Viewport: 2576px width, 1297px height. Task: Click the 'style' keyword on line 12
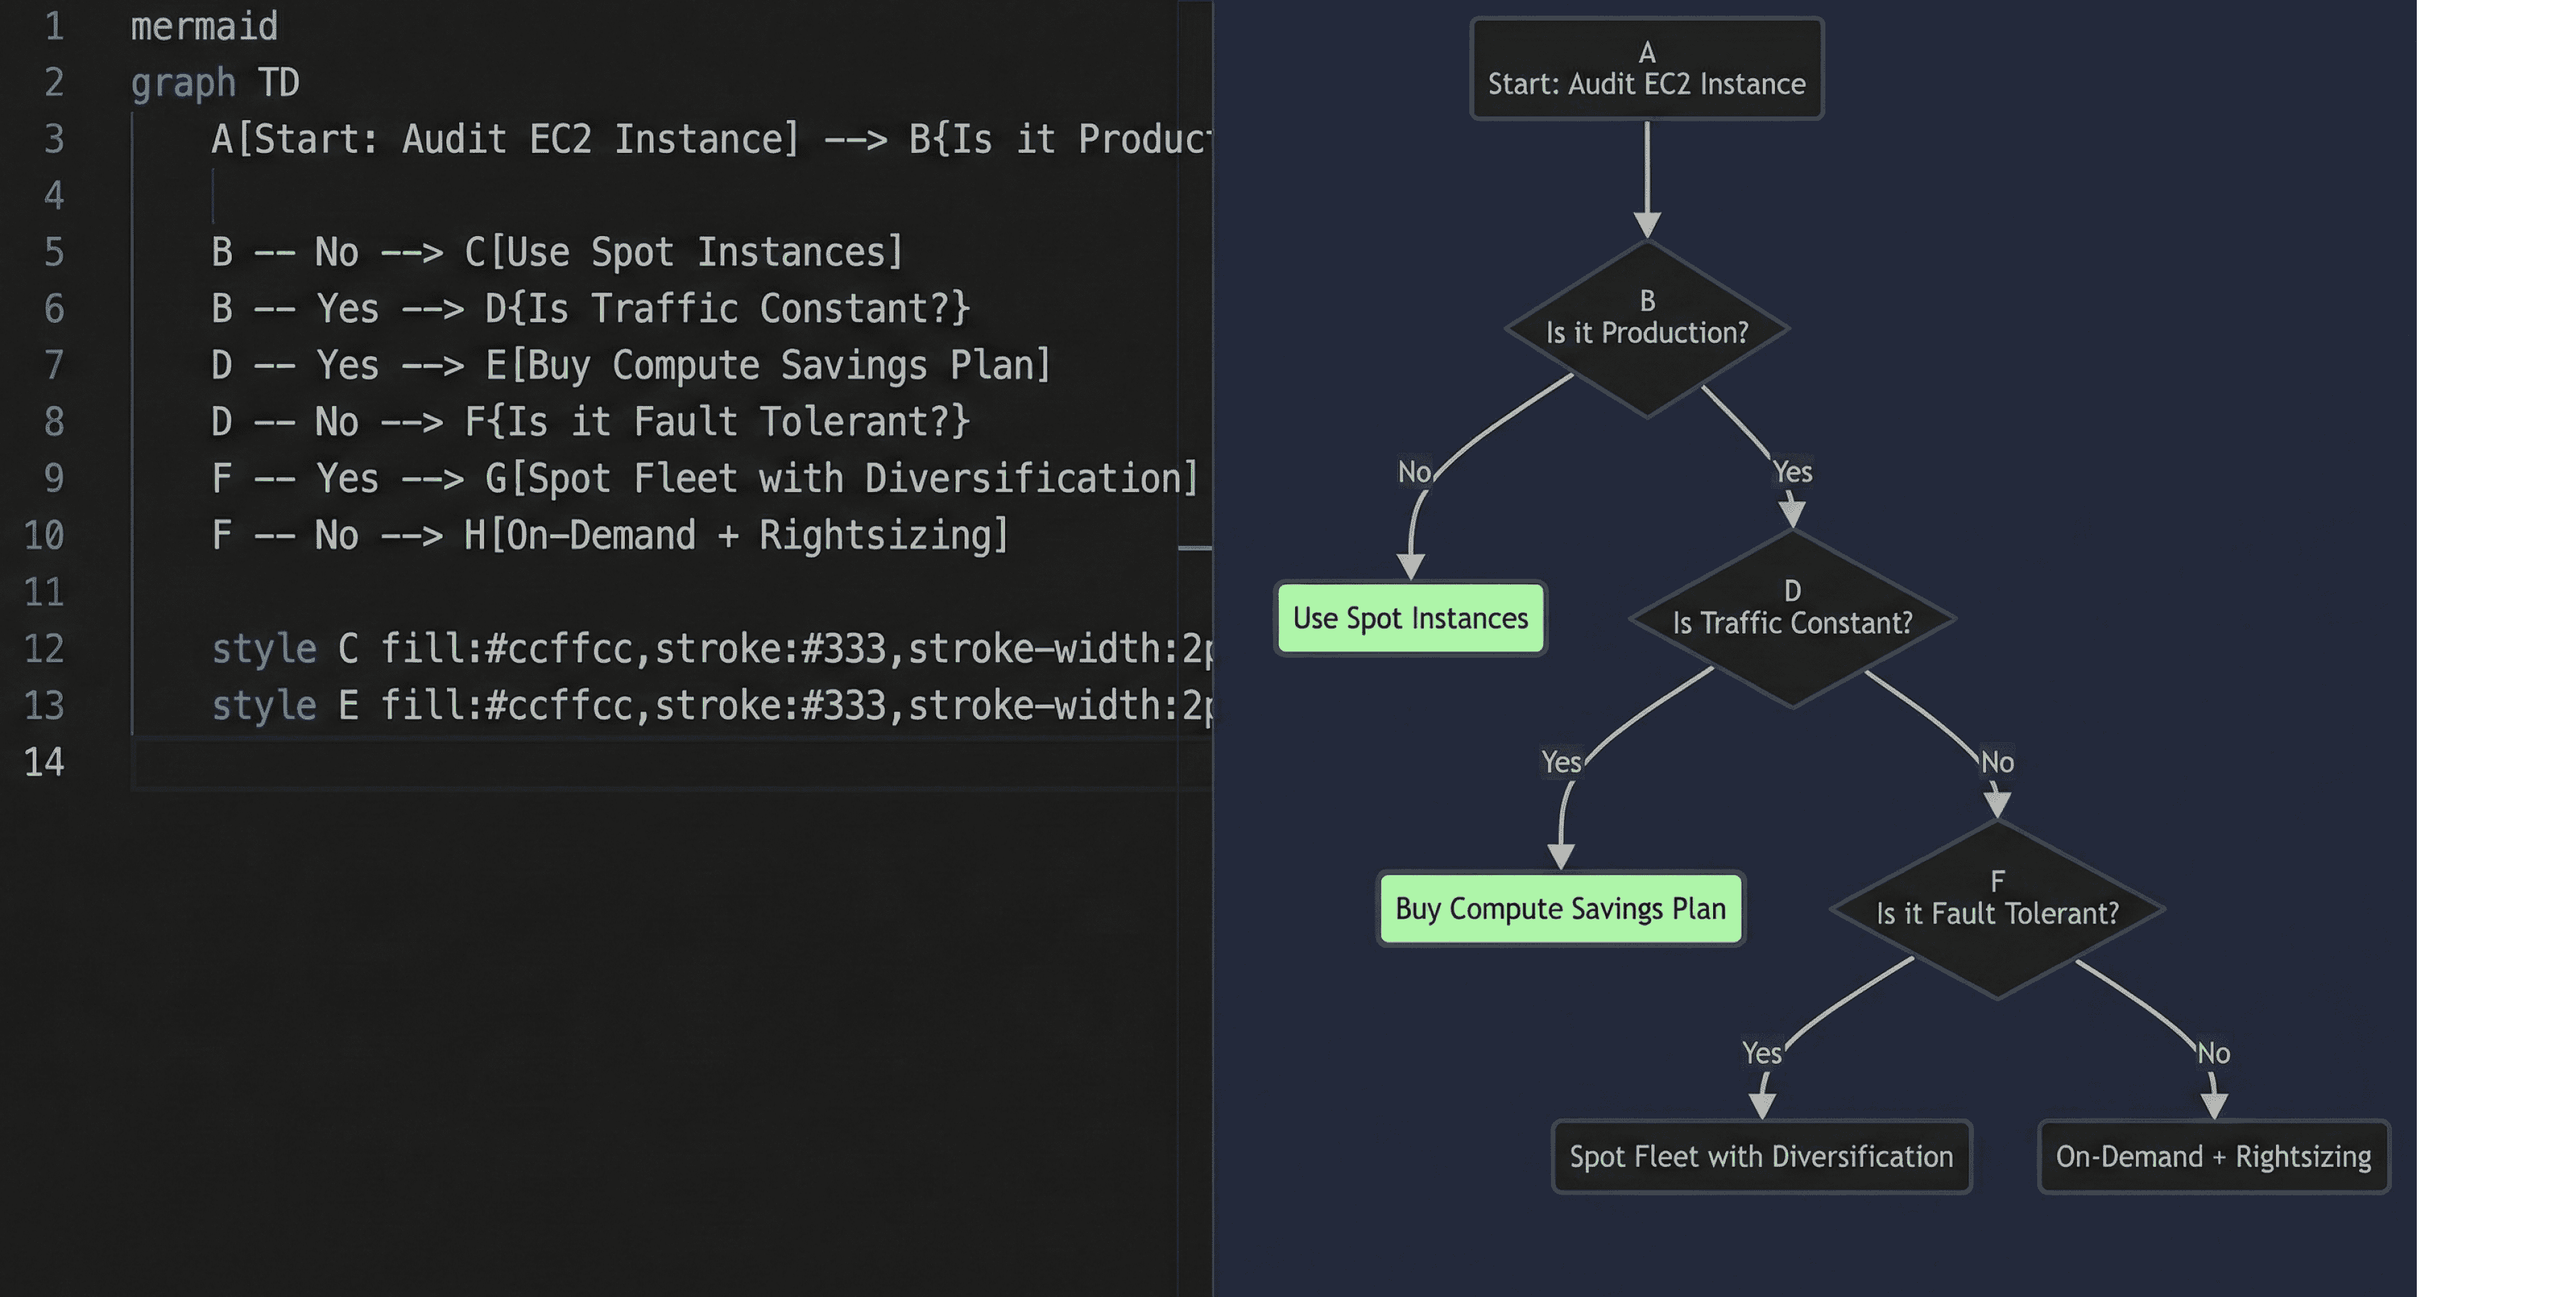[x=264, y=649]
